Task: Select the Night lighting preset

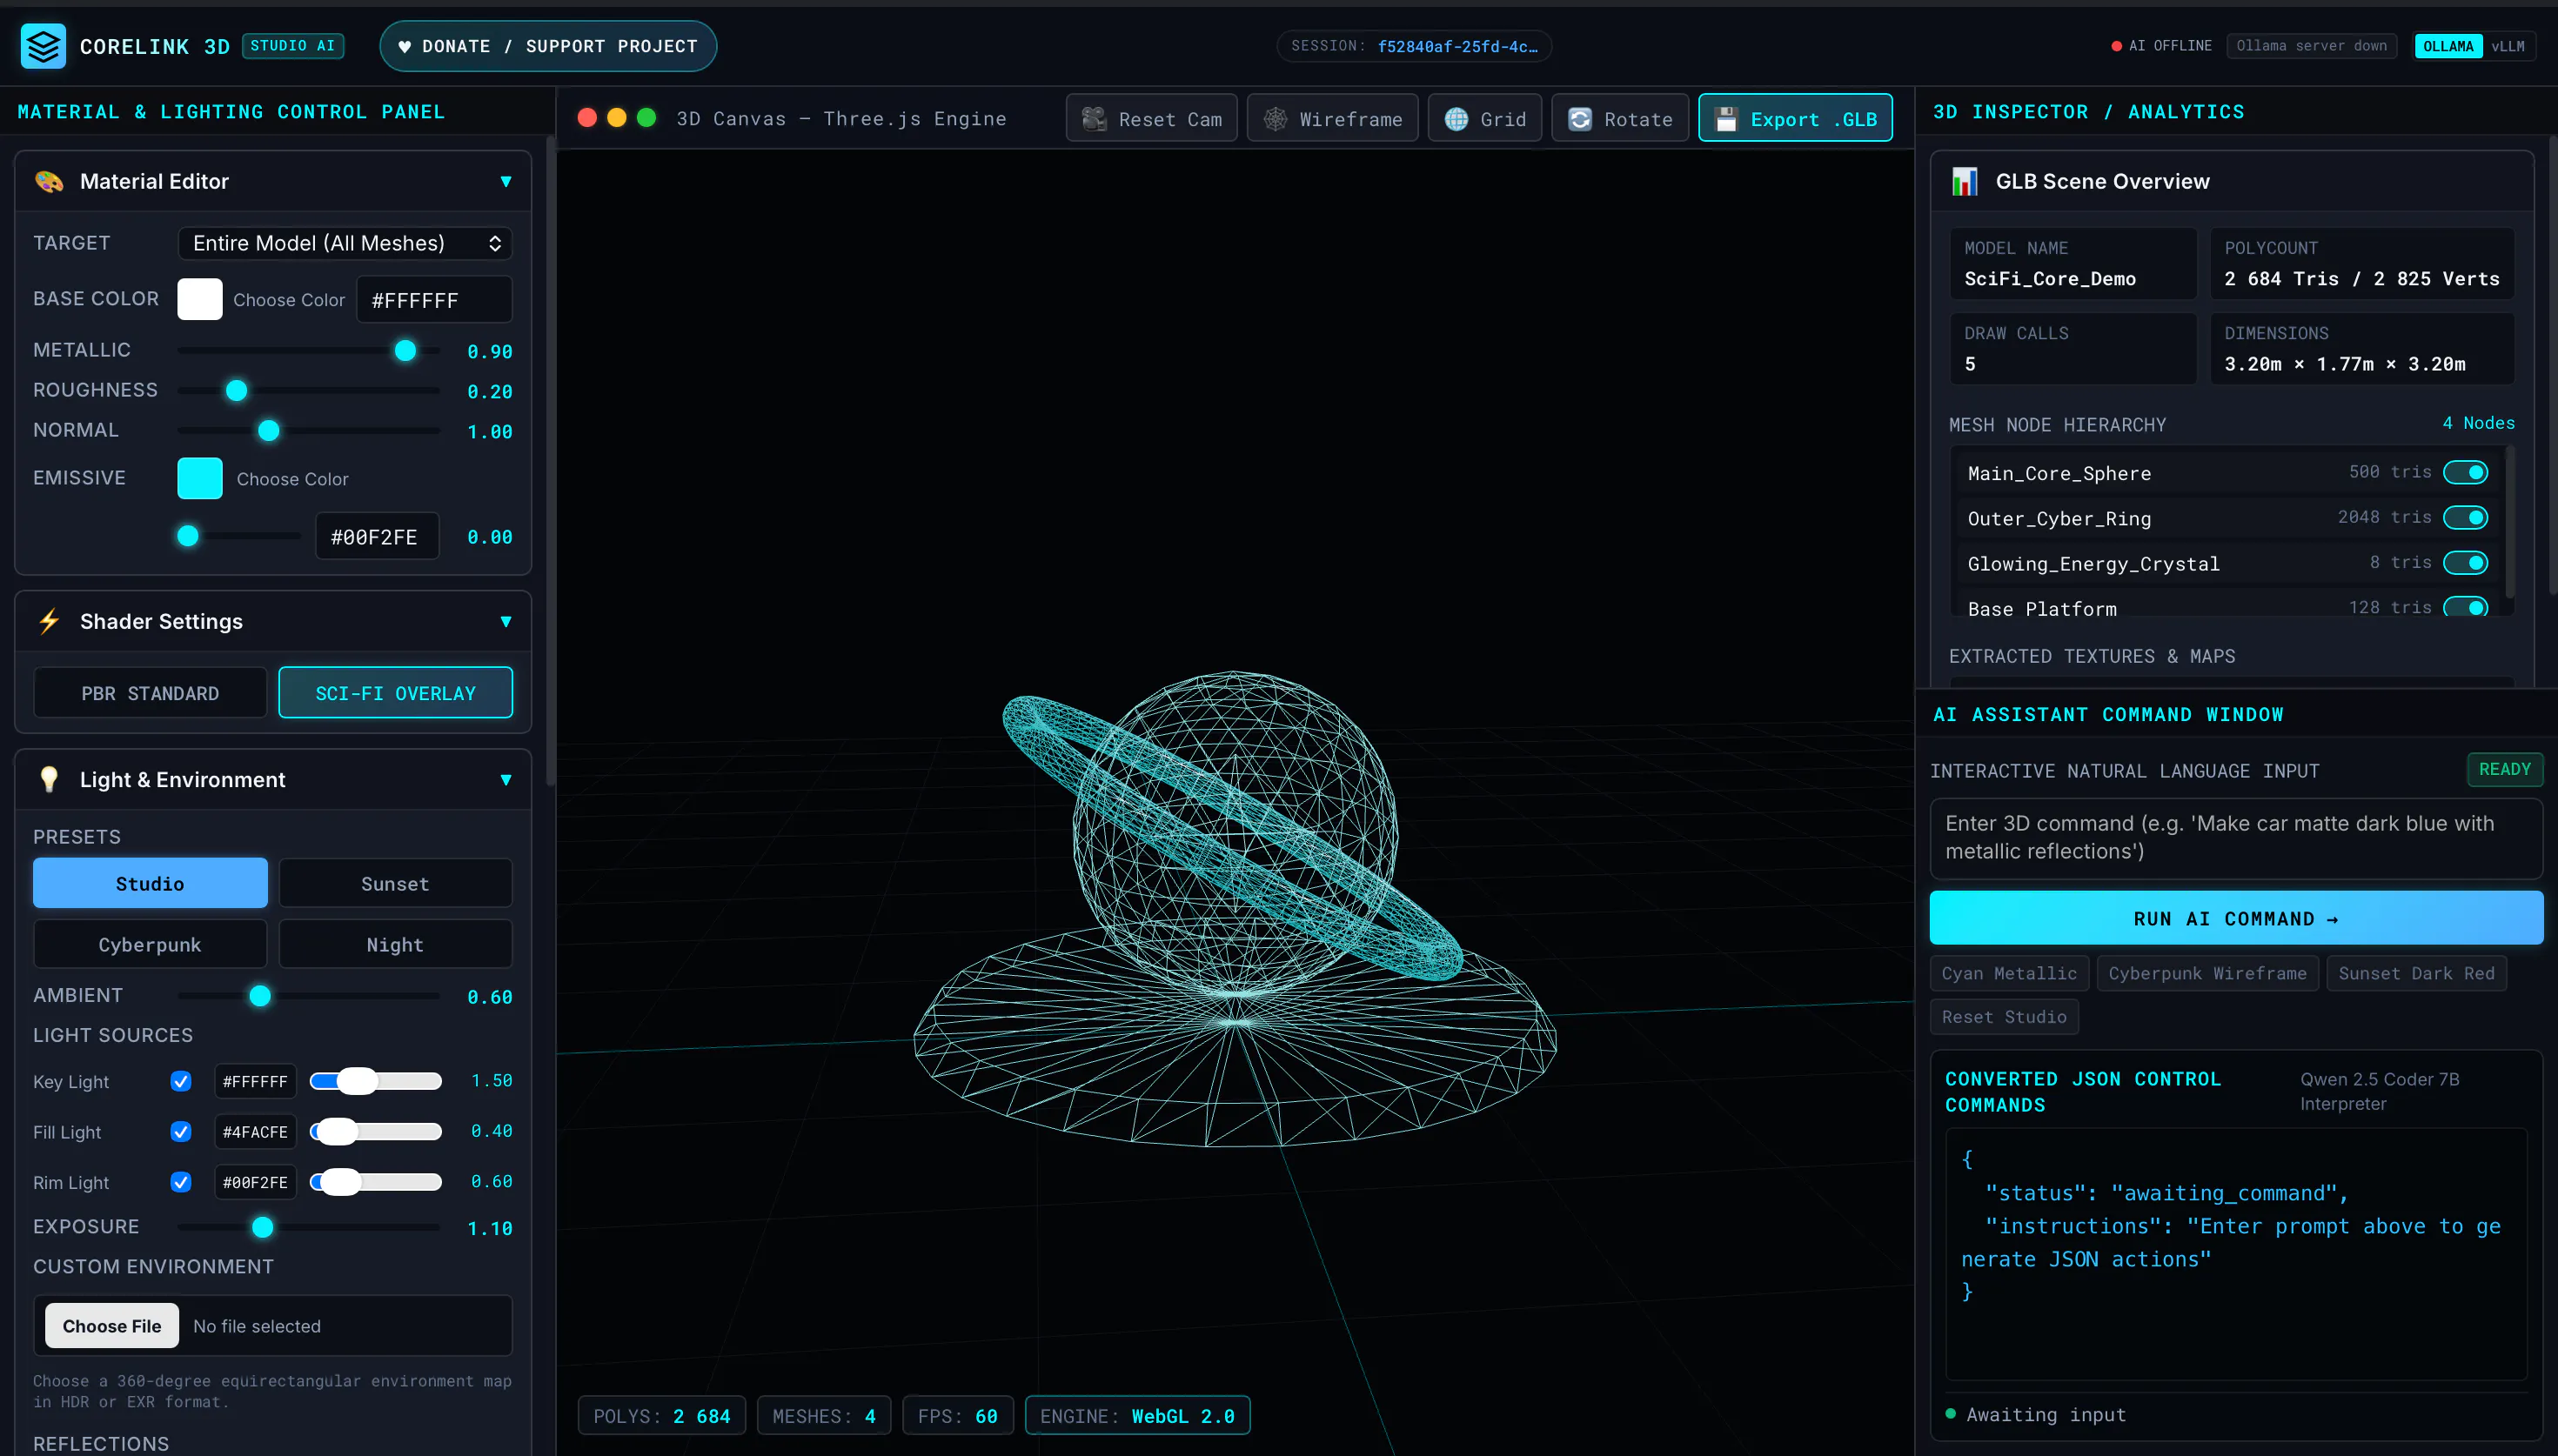Action: coord(396,944)
